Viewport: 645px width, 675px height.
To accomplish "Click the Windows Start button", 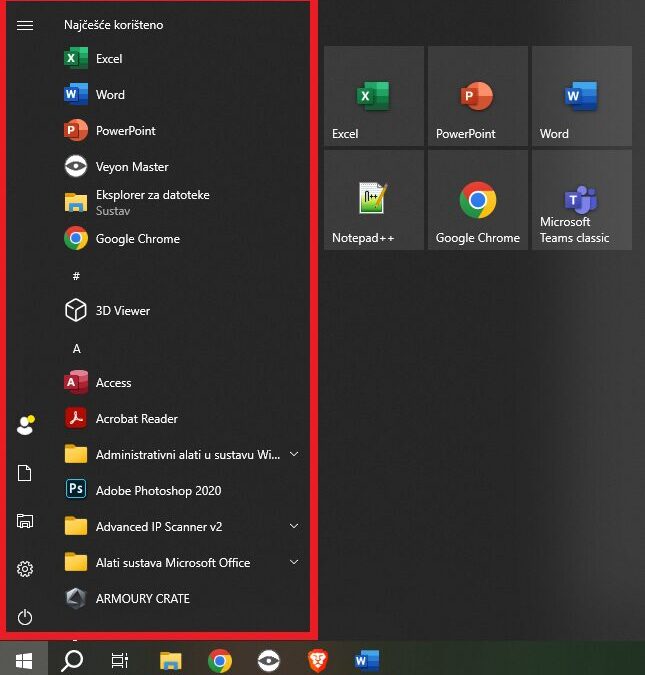I will coord(24,660).
